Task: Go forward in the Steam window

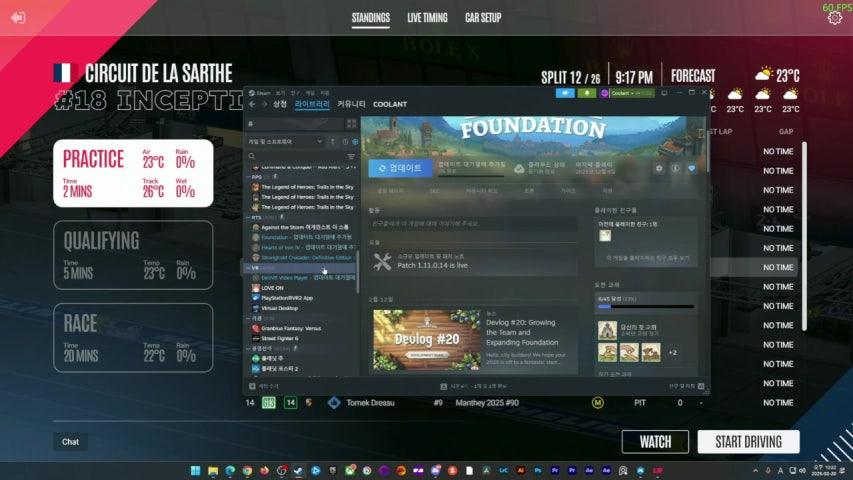Action: coord(264,104)
